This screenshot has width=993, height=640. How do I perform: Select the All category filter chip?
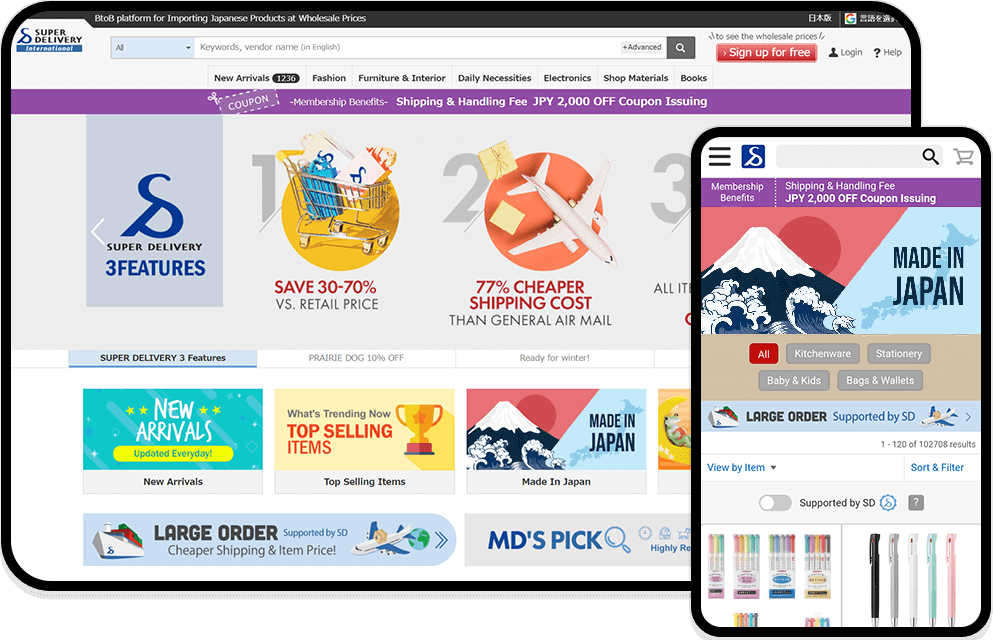click(763, 354)
